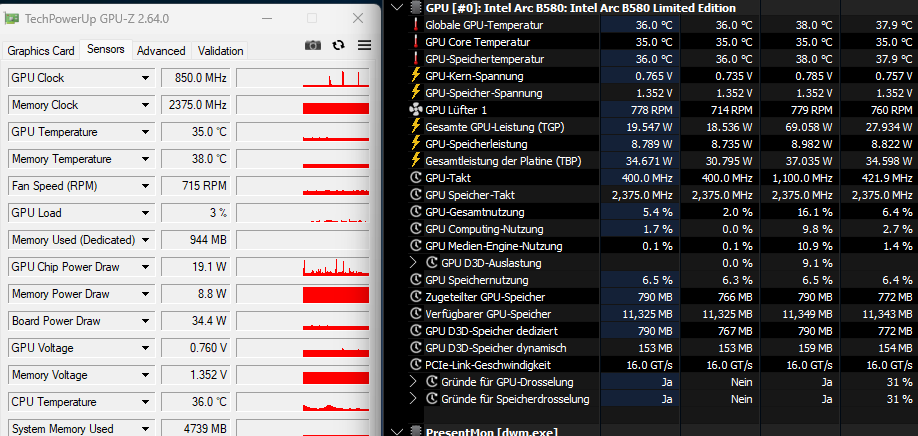
Task: Open the Memory Clock sensor dropdown
Action: point(145,105)
